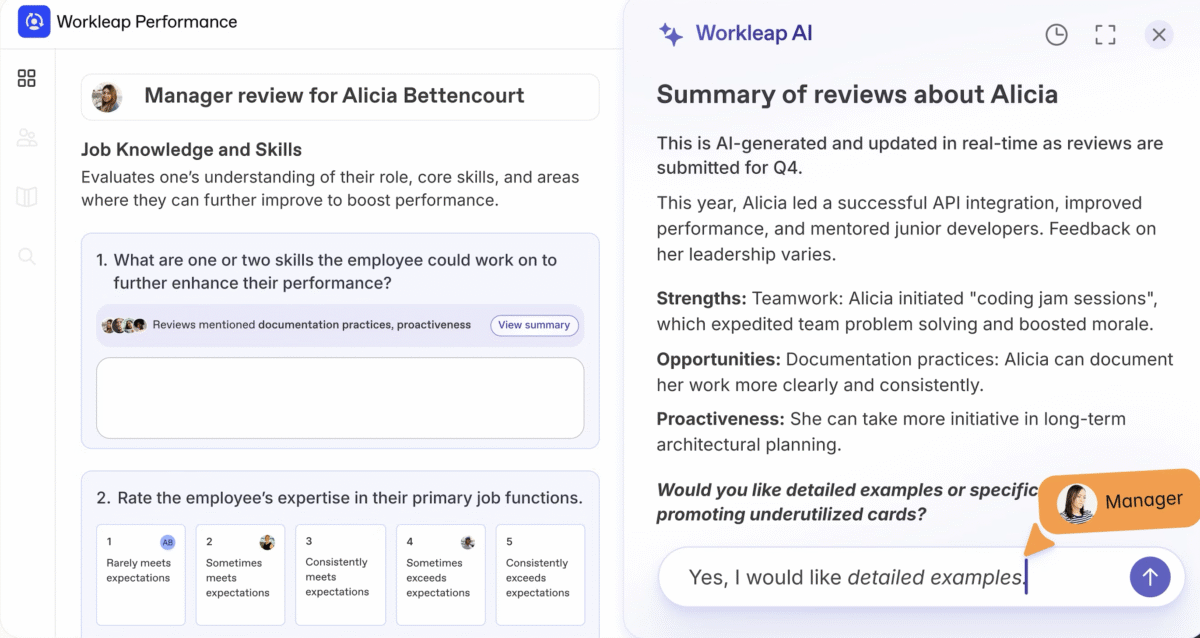The width and height of the screenshot is (1200, 638).
Task: Click the Workleap Performance logo icon
Action: tap(34, 21)
